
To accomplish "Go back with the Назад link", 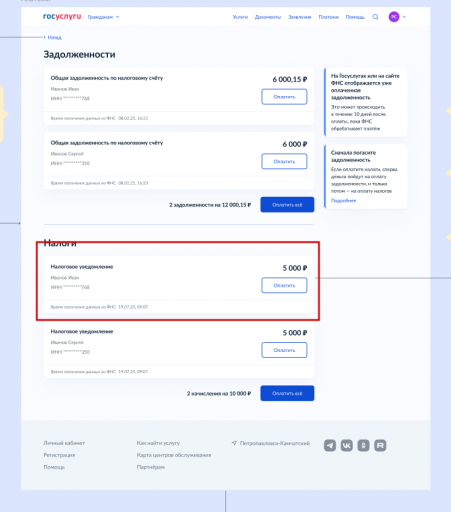I will tap(53, 37).
